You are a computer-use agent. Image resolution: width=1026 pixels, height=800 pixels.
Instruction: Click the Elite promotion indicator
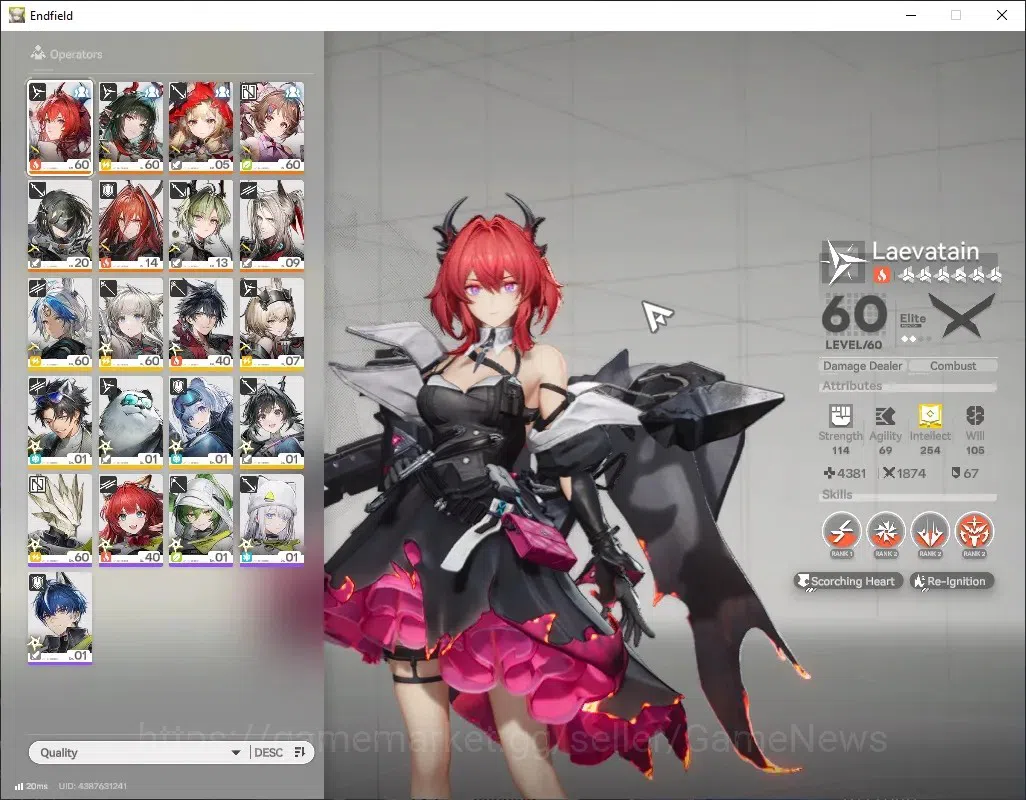914,326
